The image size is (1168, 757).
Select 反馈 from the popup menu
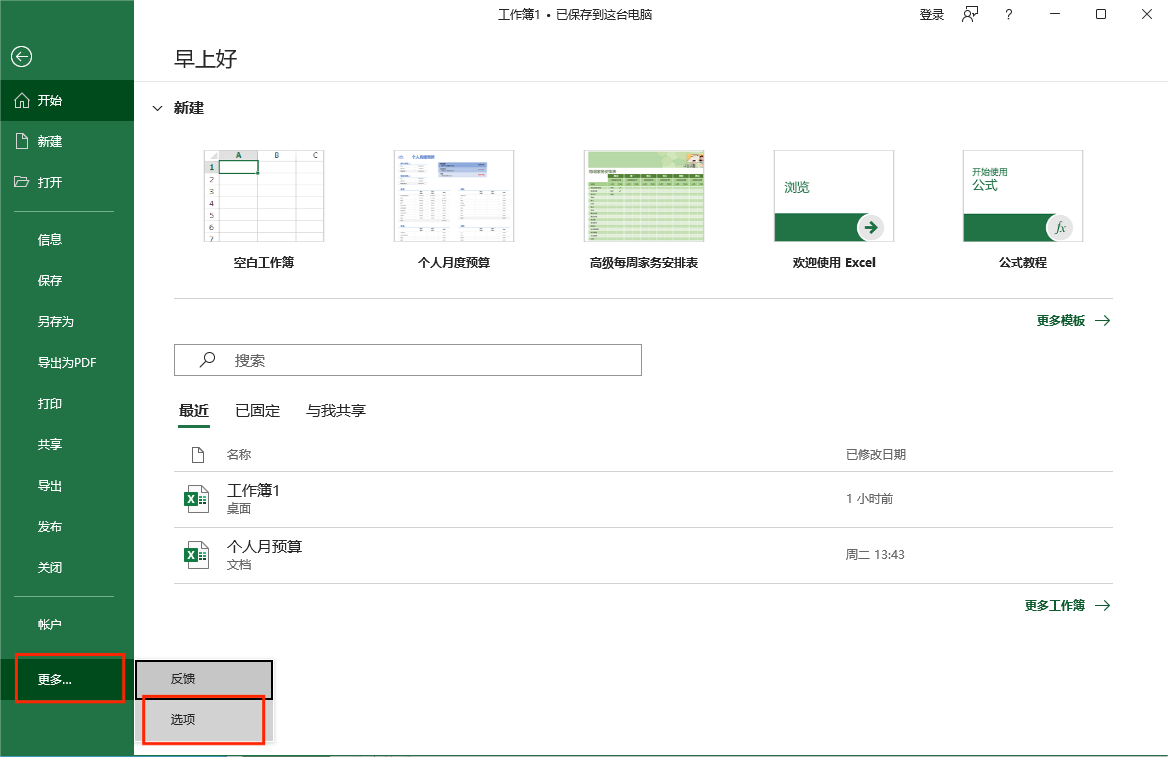click(x=184, y=679)
